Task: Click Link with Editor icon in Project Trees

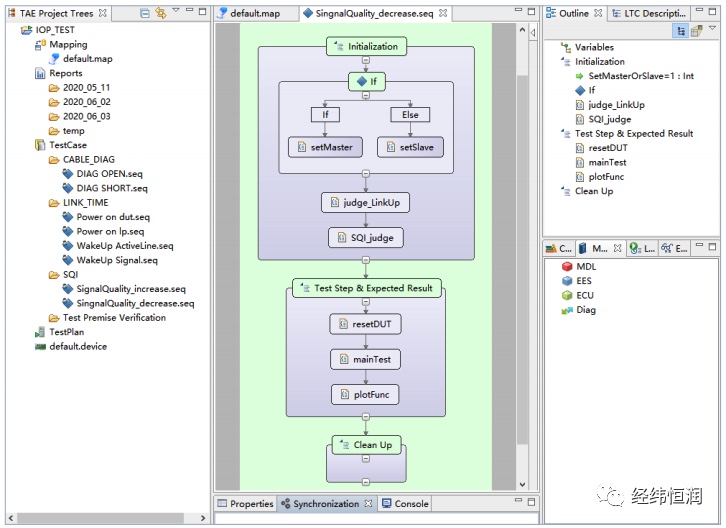Action: [x=161, y=13]
